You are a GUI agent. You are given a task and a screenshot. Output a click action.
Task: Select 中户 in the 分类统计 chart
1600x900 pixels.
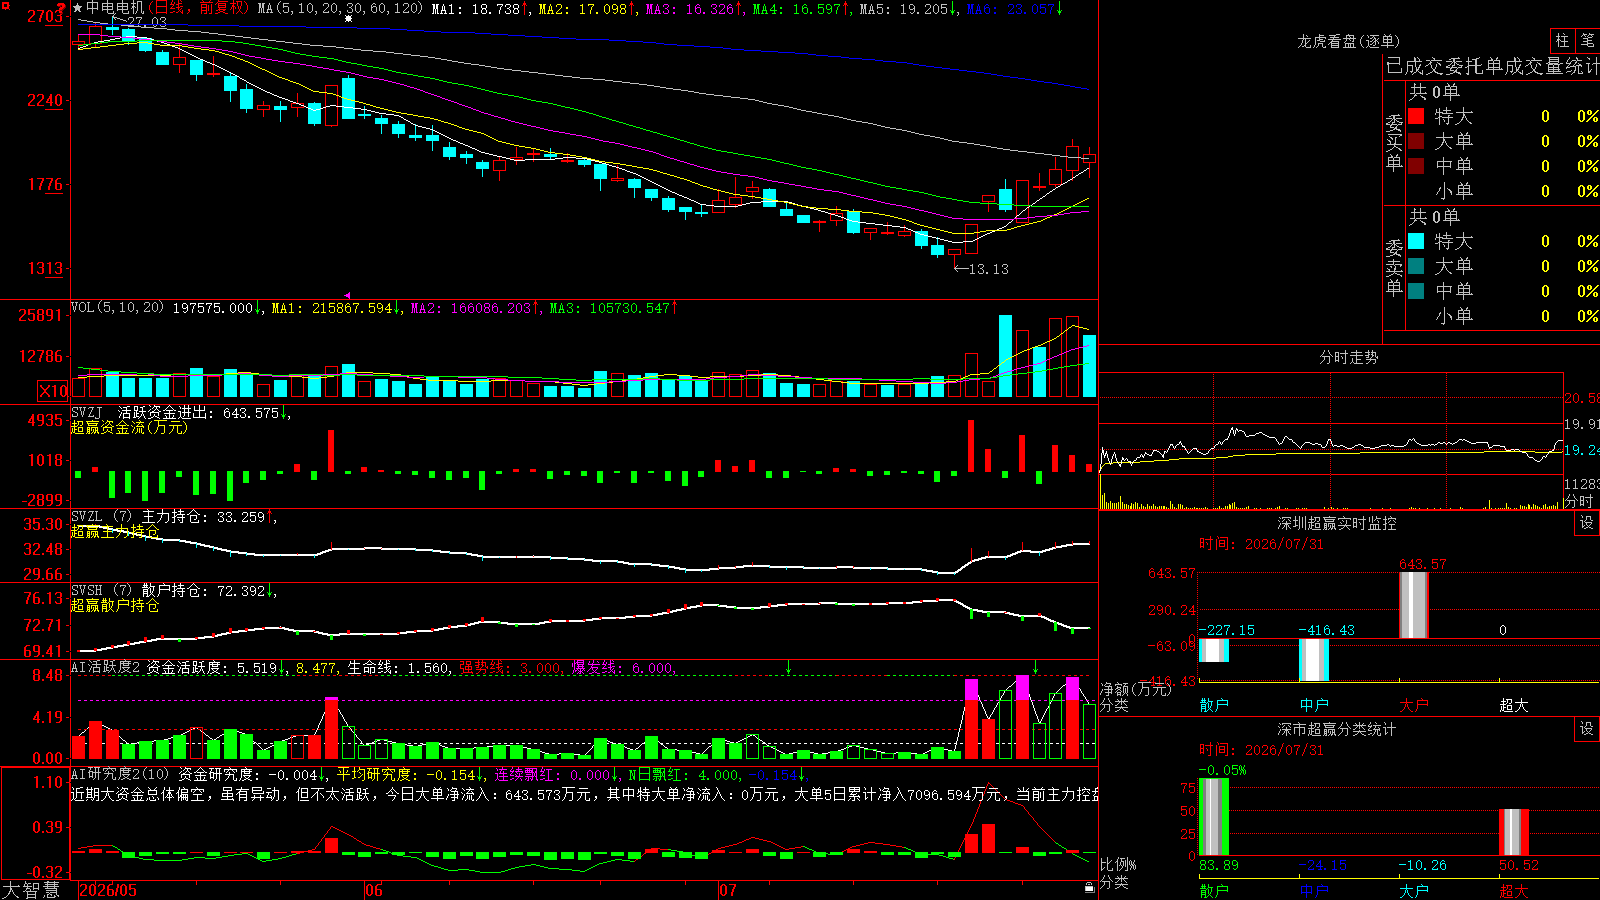click(1314, 890)
